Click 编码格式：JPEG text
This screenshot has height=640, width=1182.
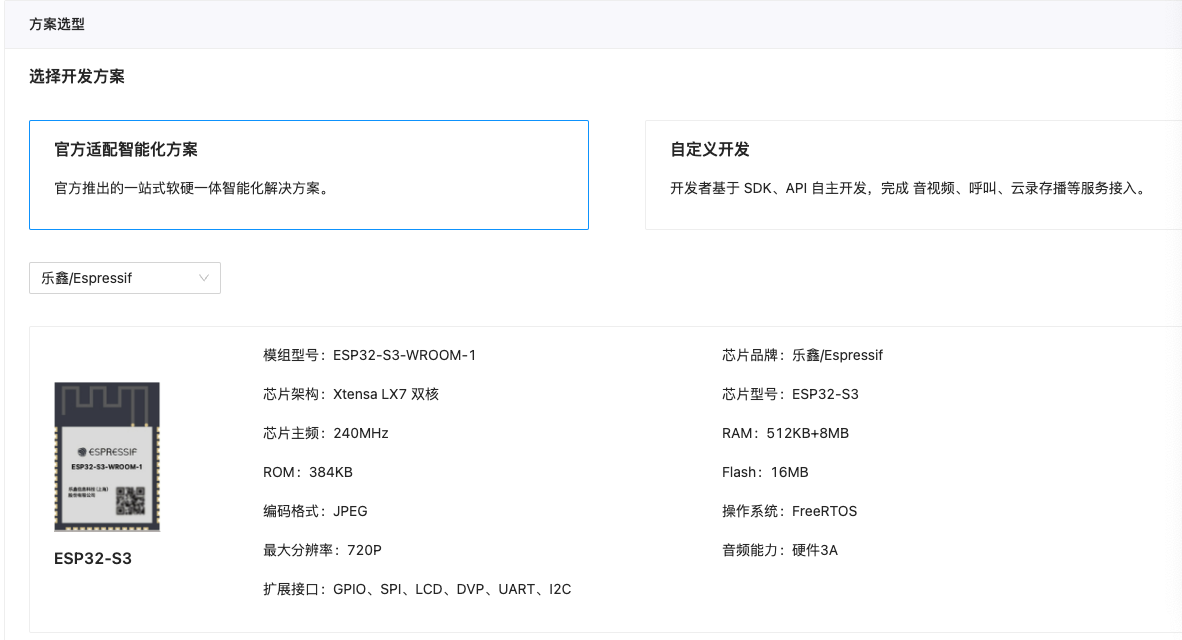315,511
